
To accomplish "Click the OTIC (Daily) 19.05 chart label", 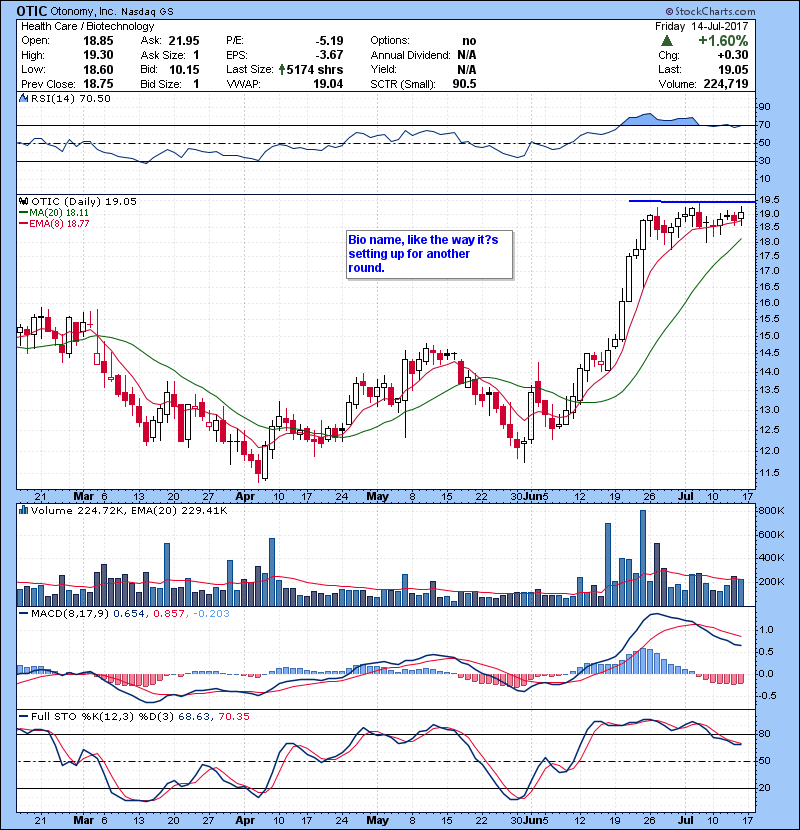I will pos(84,202).
